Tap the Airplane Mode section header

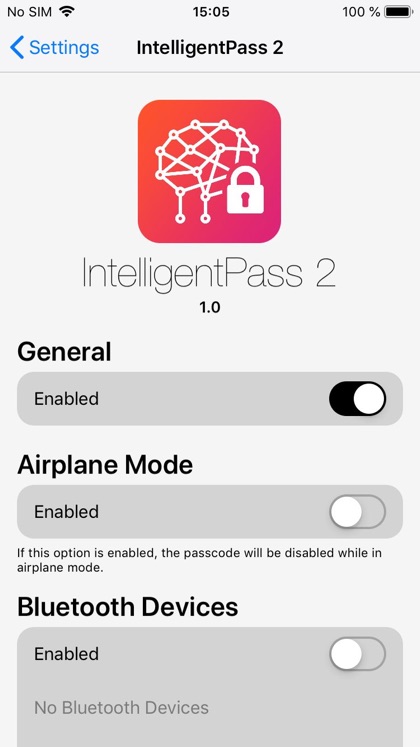(x=105, y=465)
